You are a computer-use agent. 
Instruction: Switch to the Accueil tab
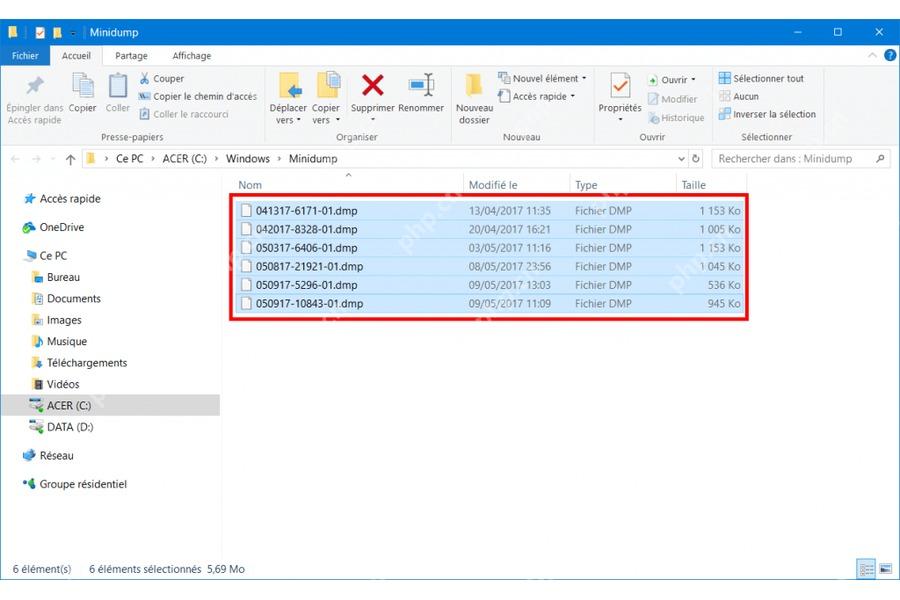pos(76,56)
